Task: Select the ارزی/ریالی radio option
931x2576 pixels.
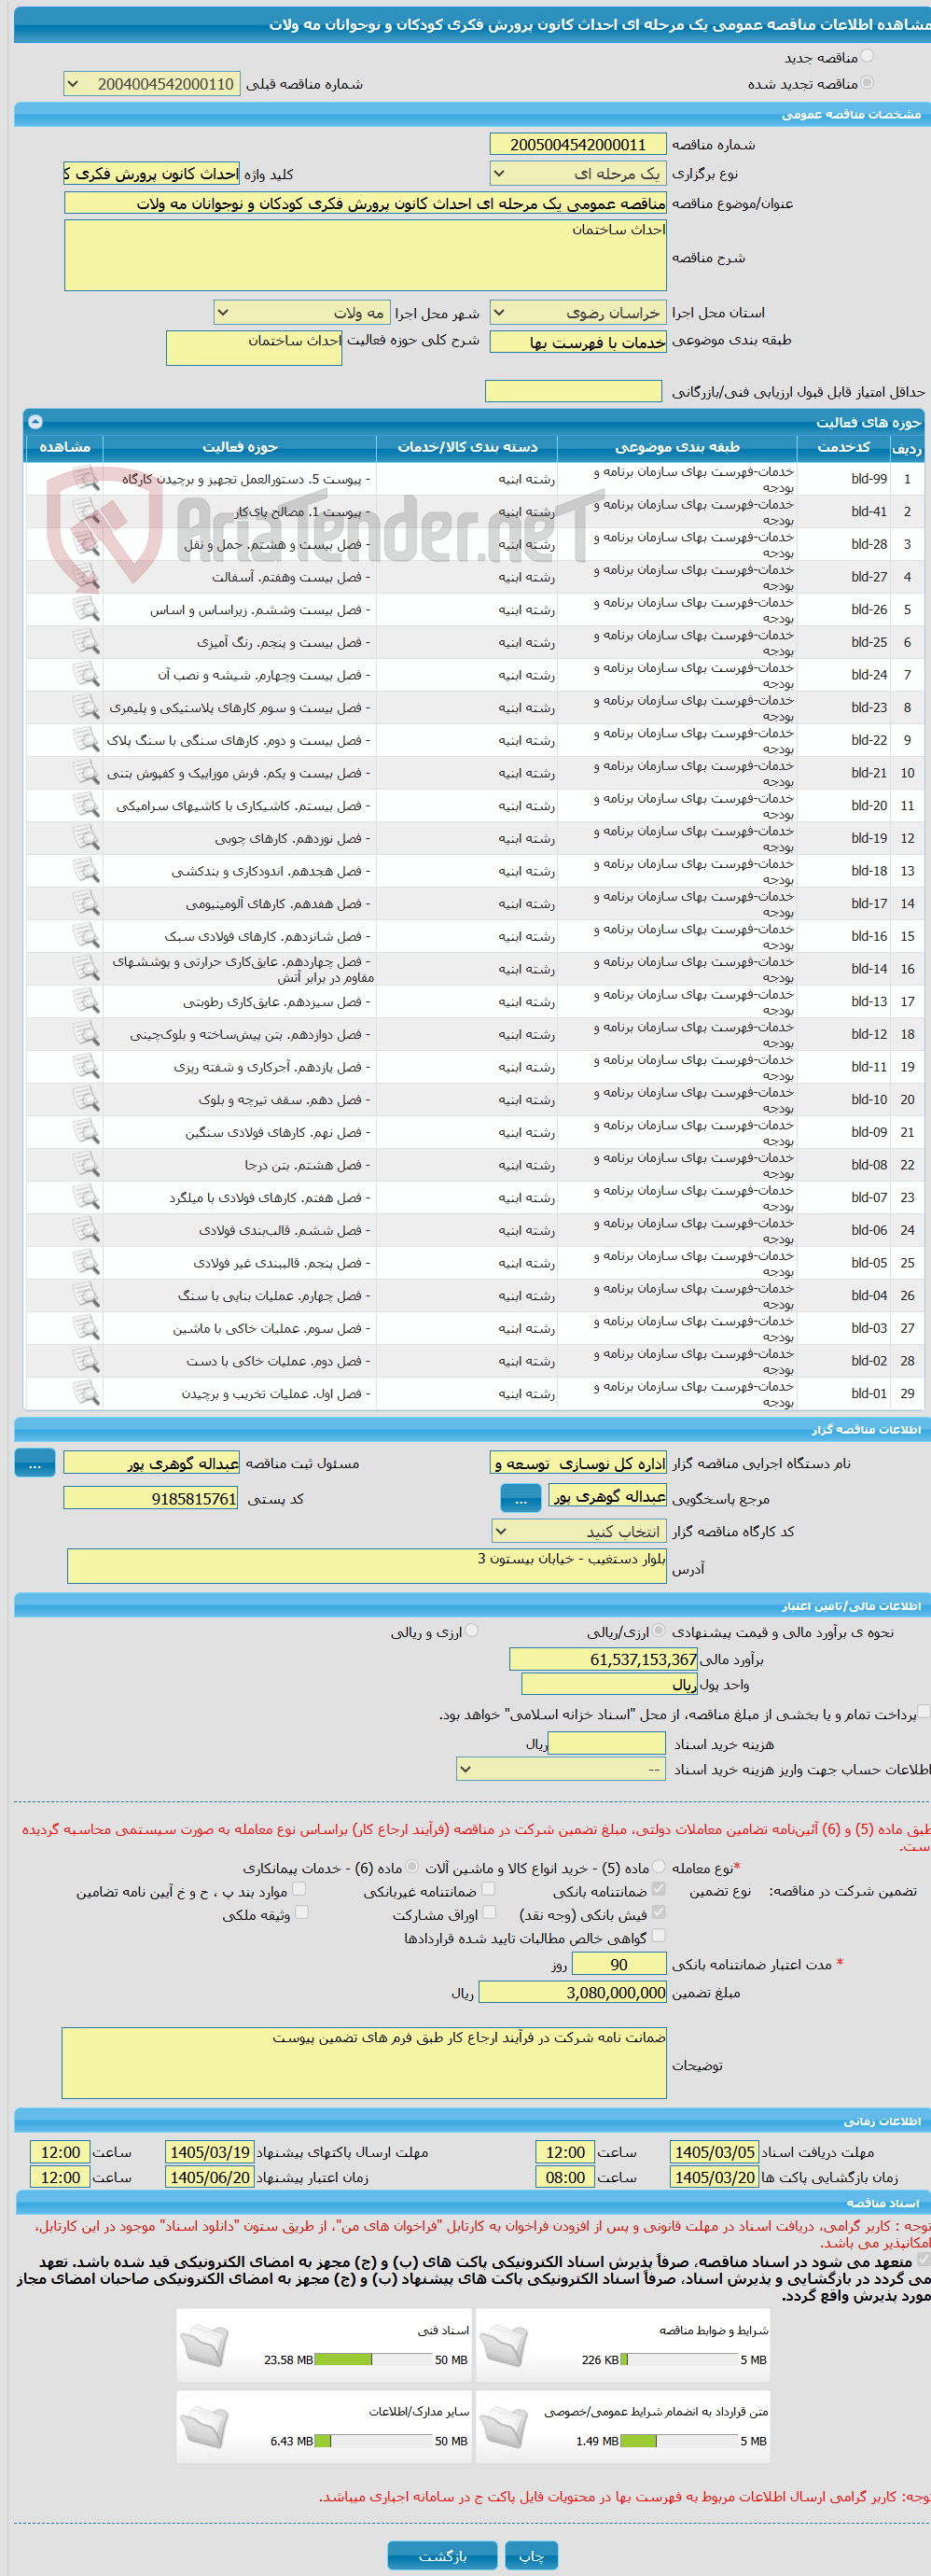Action: tap(658, 1630)
